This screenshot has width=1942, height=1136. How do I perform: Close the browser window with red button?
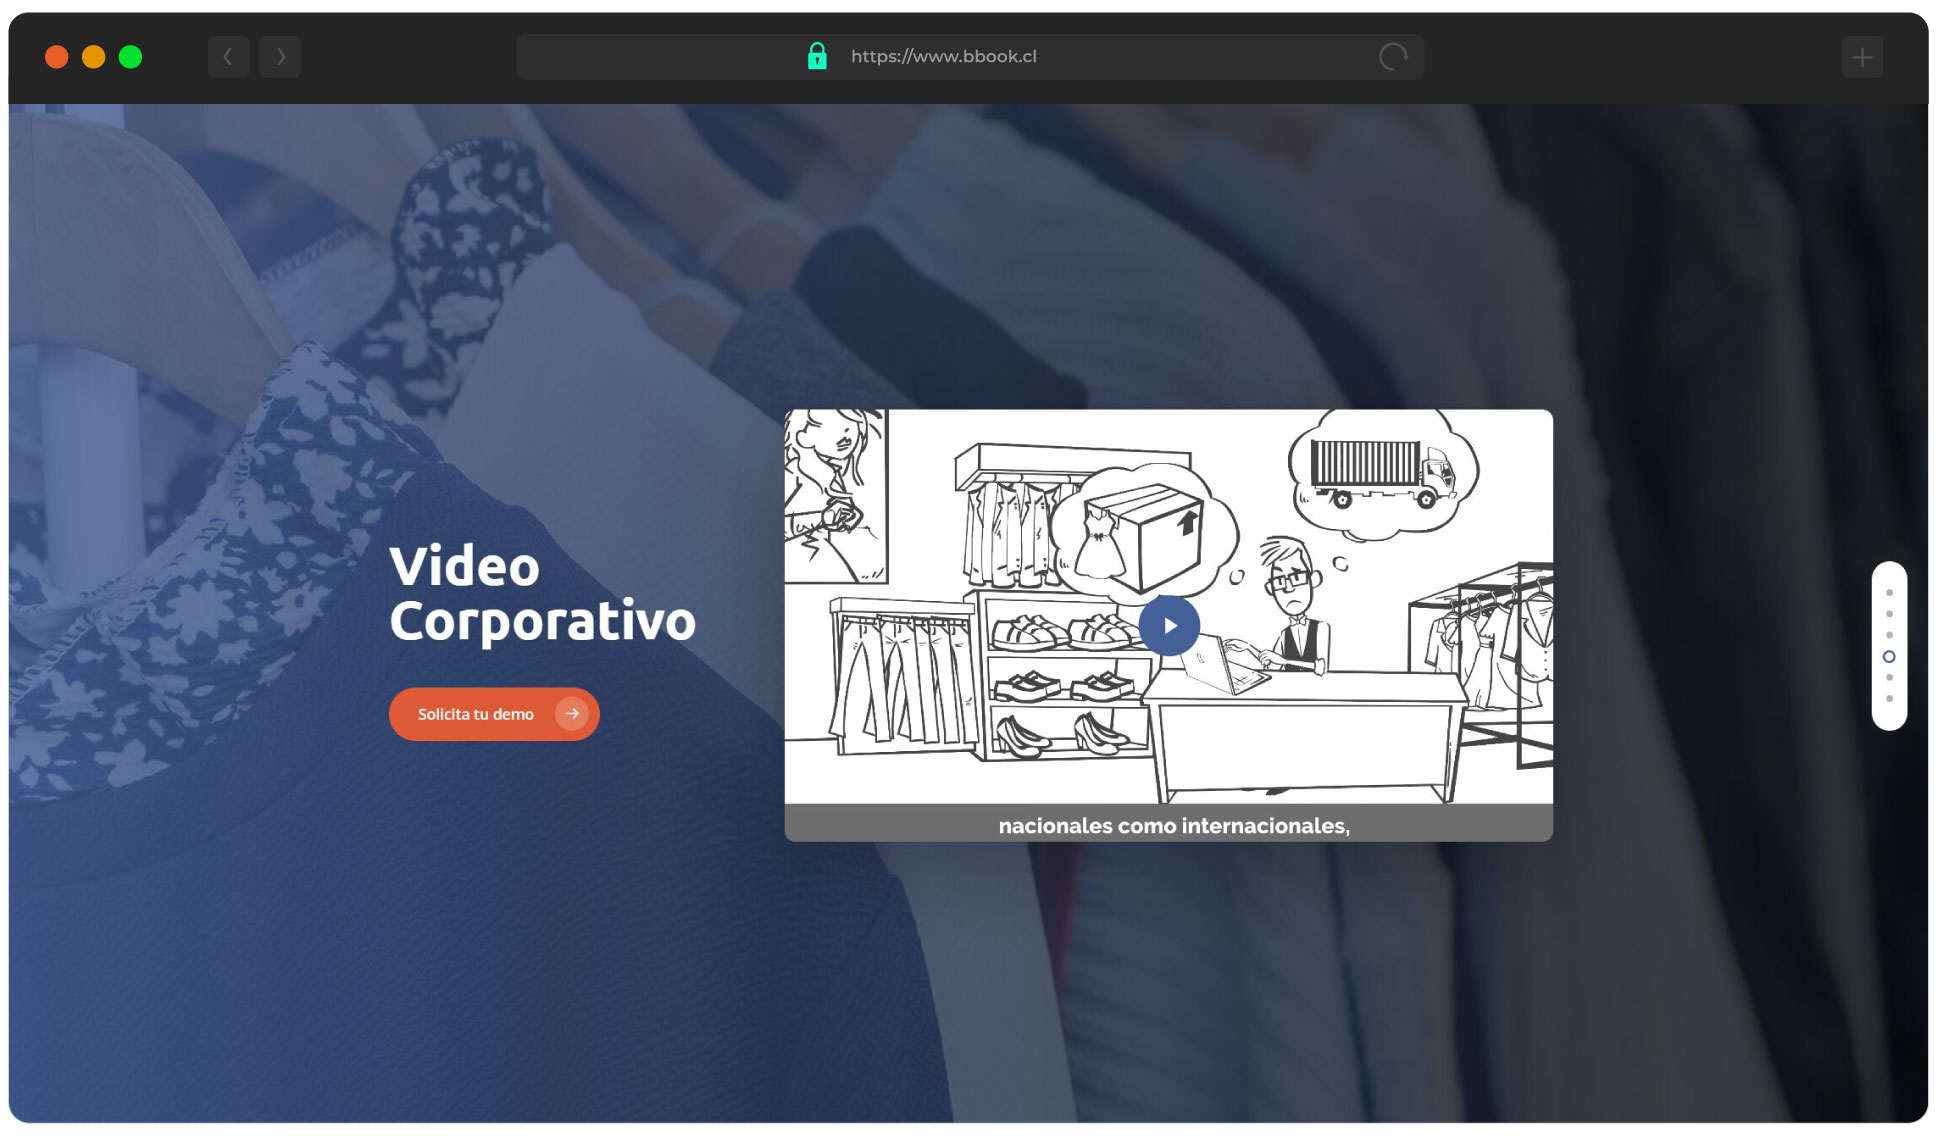(57, 57)
